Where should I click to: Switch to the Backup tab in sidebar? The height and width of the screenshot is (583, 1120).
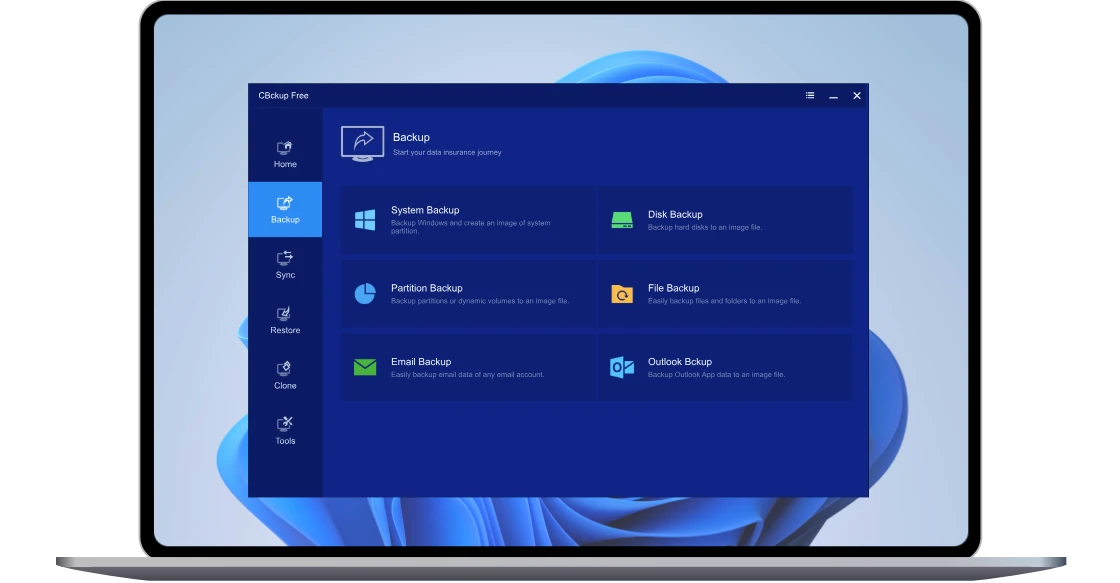(x=285, y=210)
